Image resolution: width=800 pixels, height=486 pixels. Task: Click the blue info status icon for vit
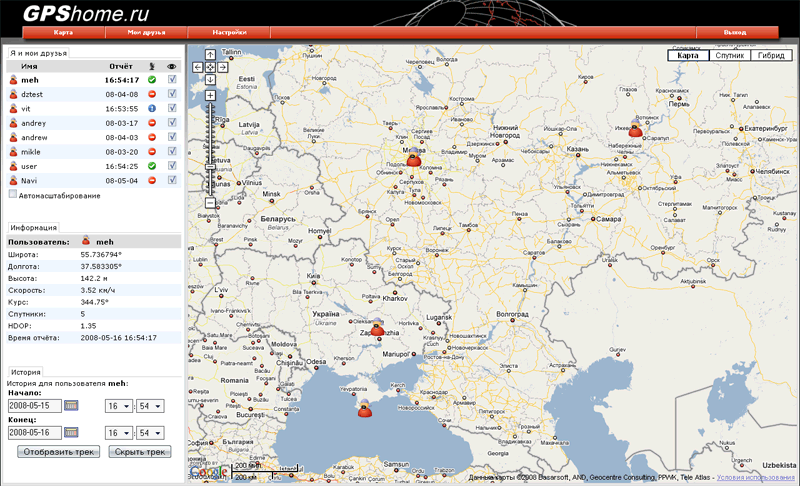[x=152, y=109]
